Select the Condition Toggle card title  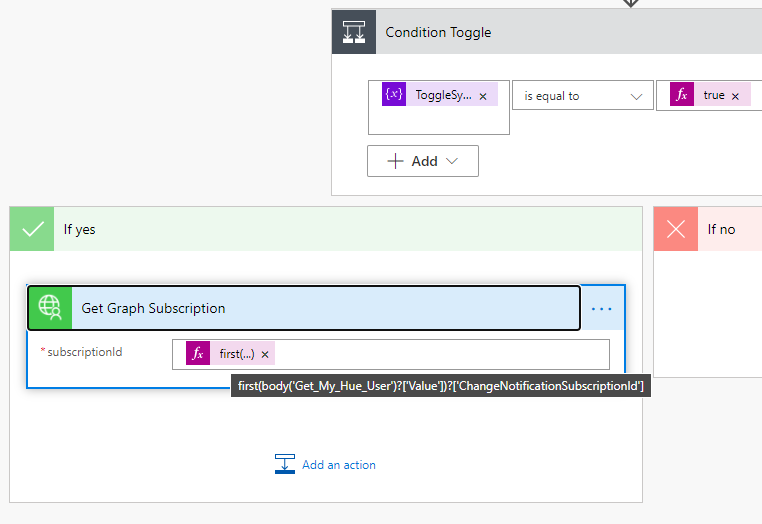click(438, 32)
